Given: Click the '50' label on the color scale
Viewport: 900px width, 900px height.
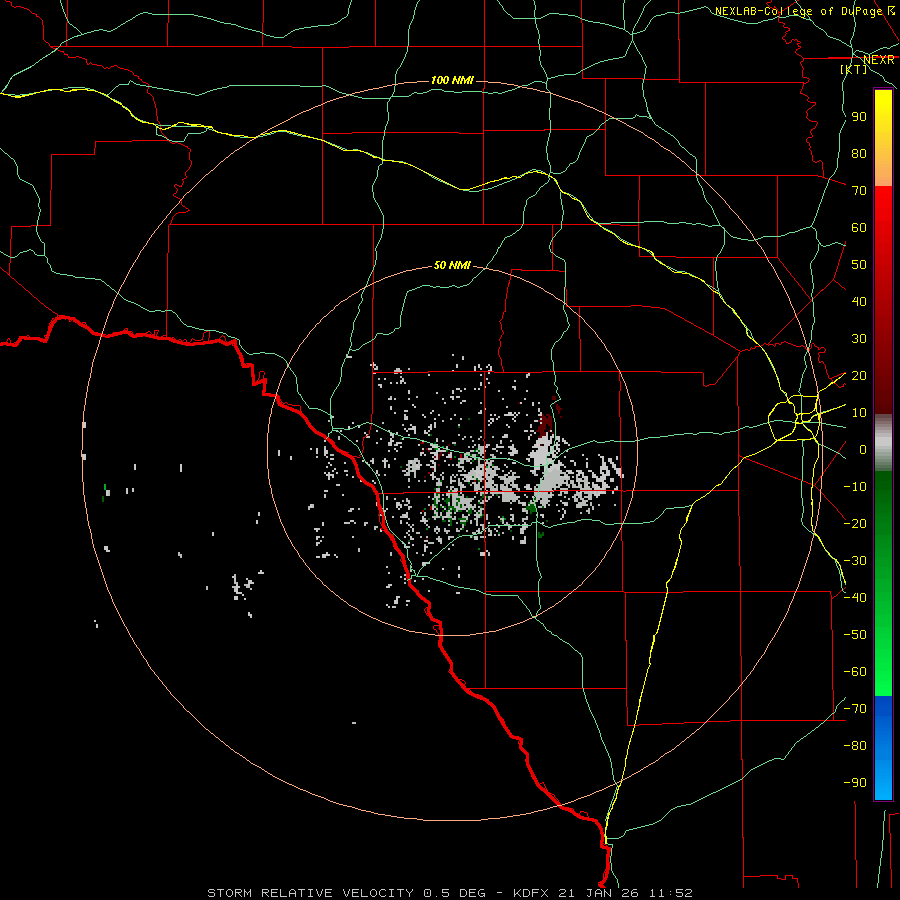Looking at the screenshot, I should click(x=859, y=265).
